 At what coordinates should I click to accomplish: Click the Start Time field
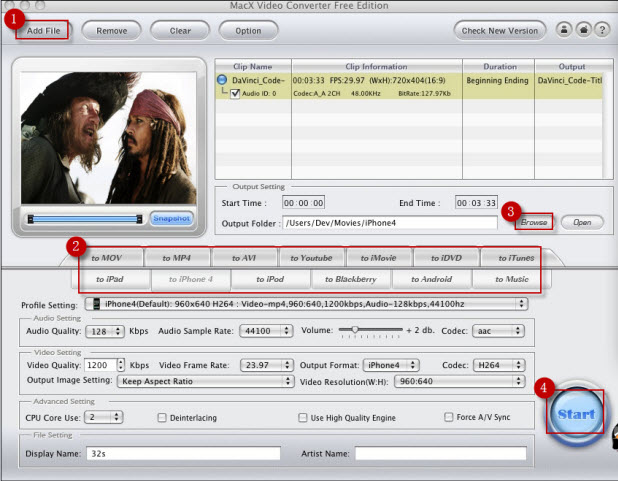(303, 203)
